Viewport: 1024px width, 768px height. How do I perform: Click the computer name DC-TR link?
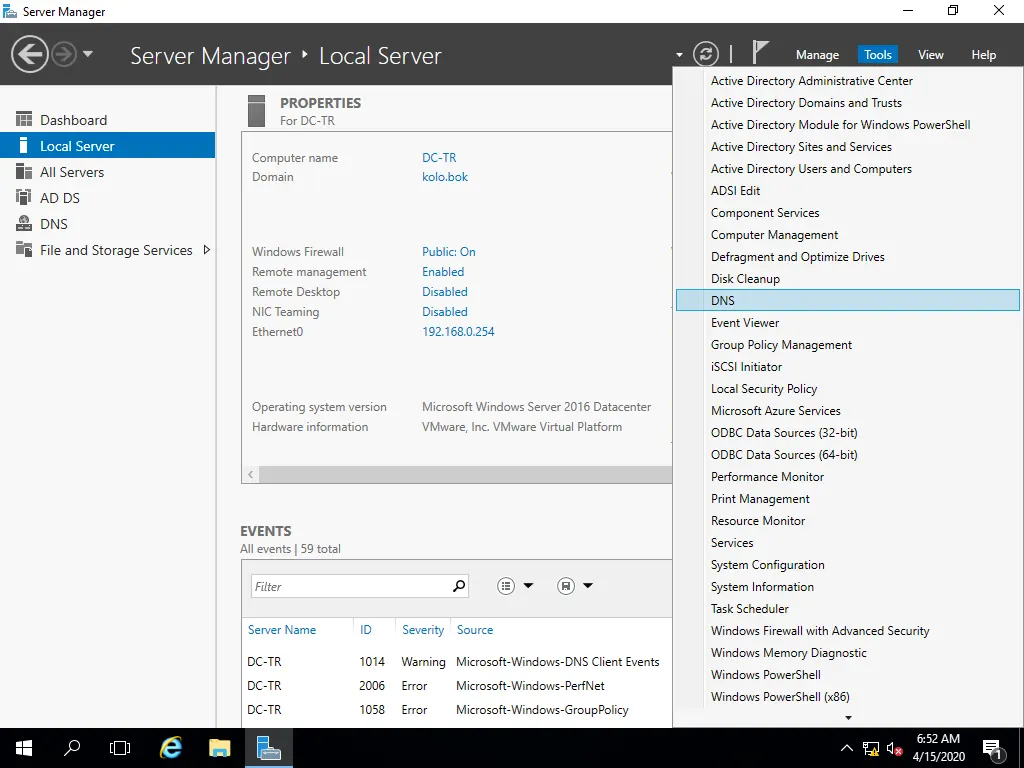click(439, 157)
